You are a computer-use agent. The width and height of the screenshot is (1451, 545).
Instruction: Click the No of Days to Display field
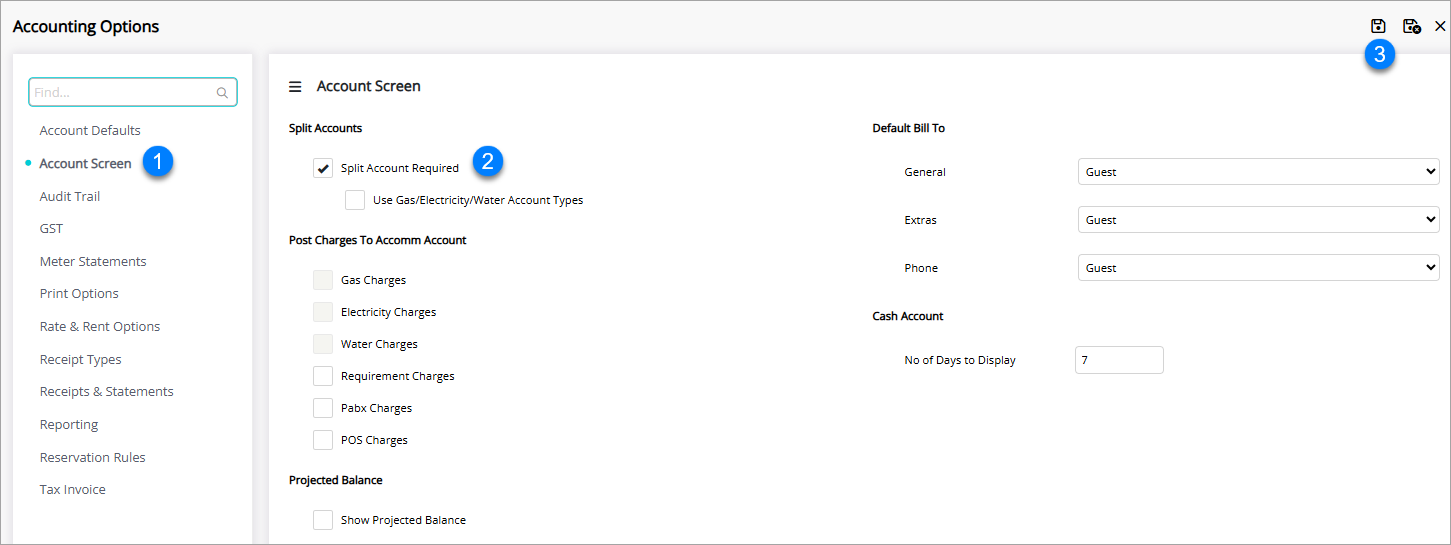(1118, 360)
